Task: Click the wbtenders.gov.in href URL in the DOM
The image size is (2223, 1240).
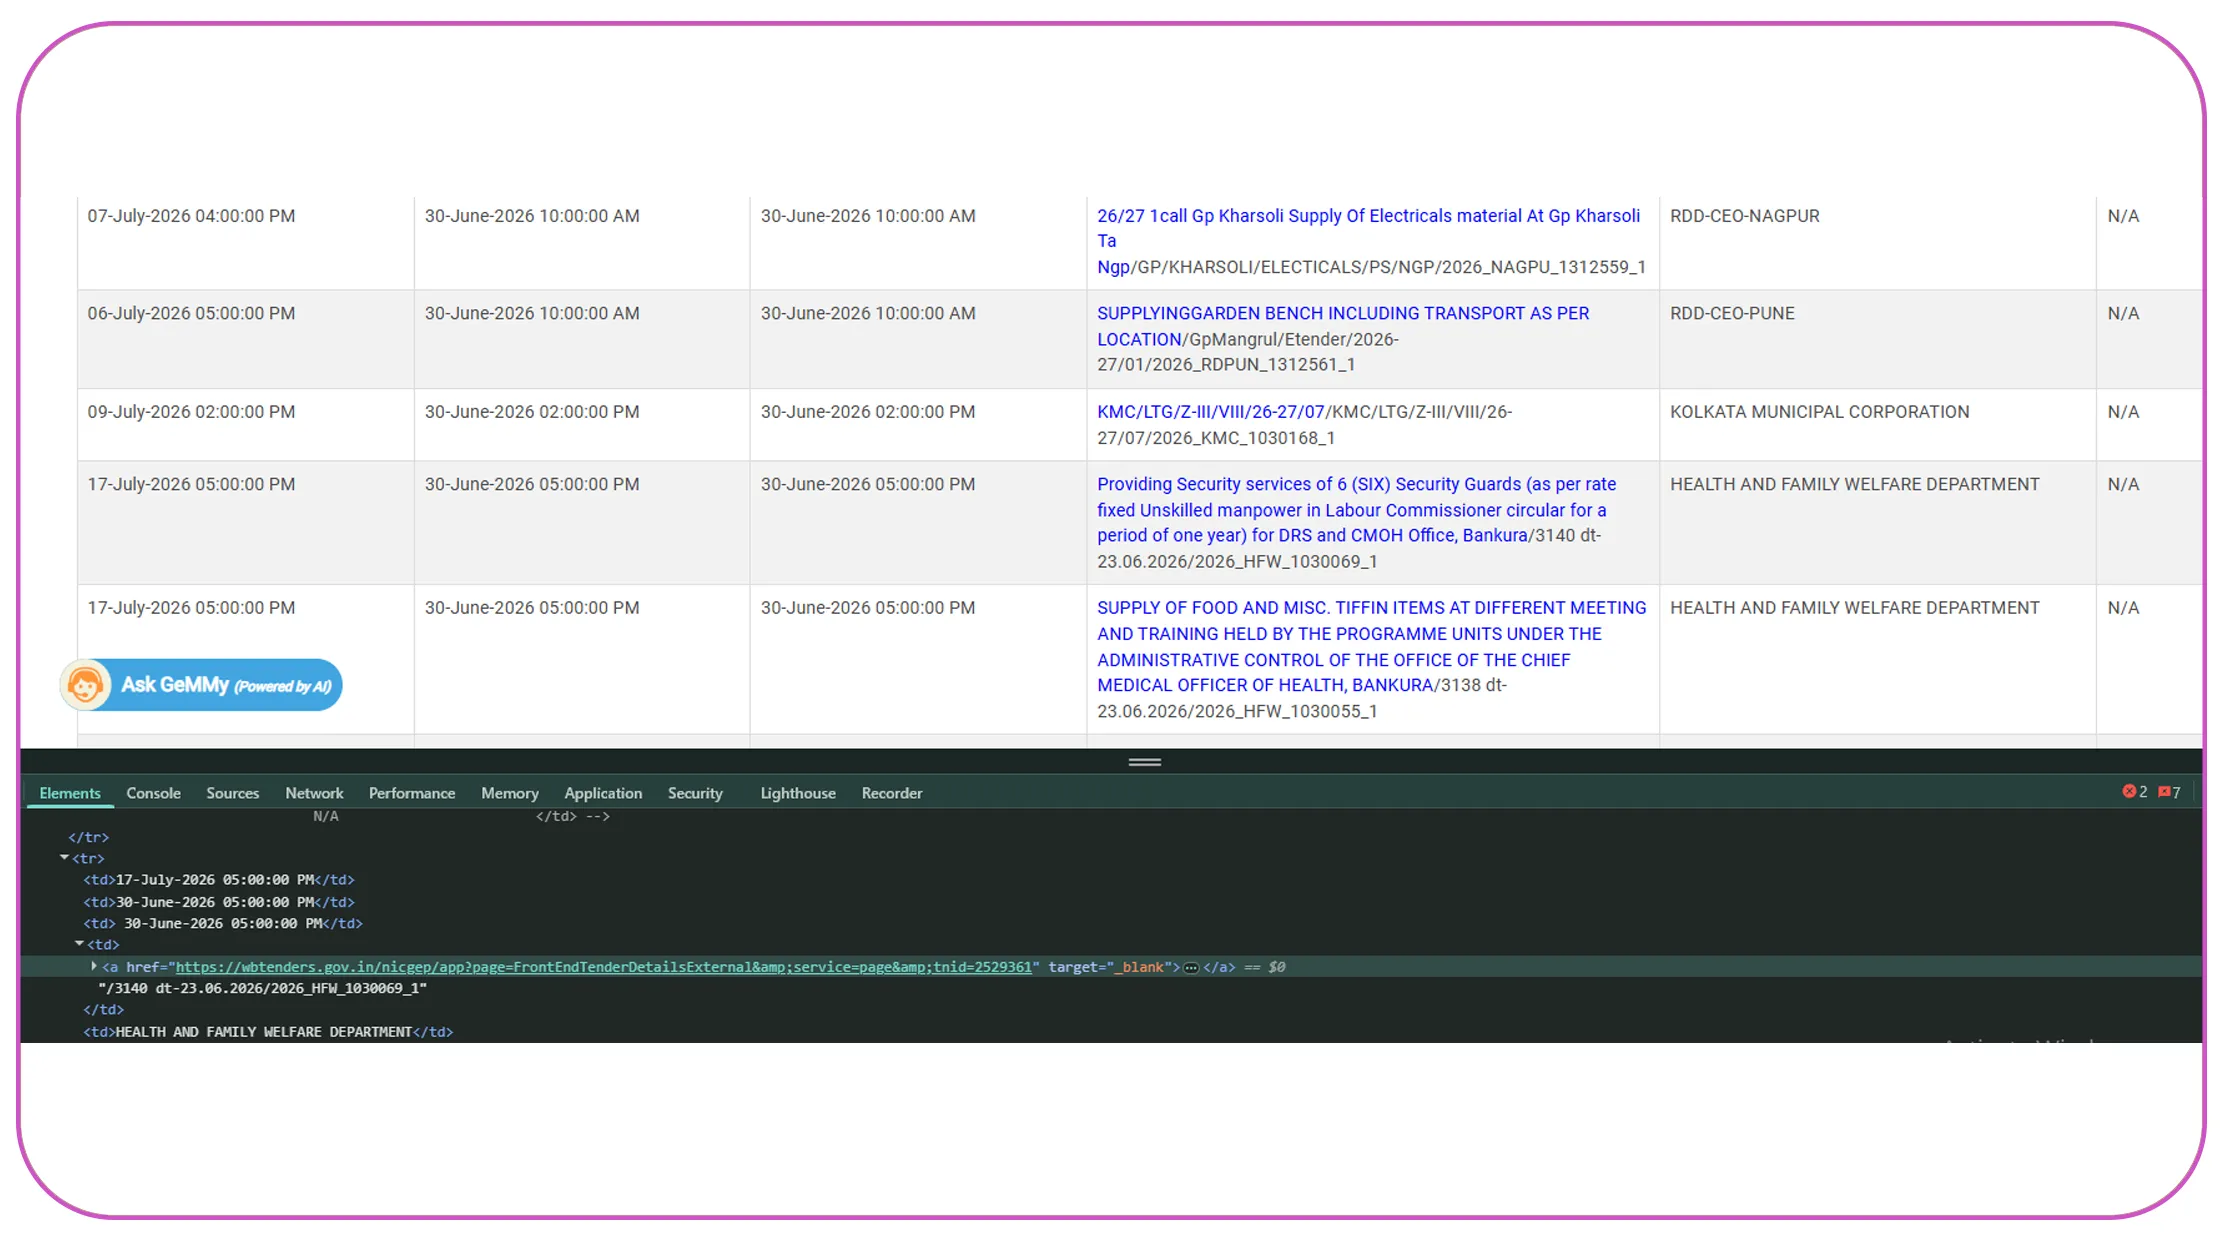Action: (603, 967)
